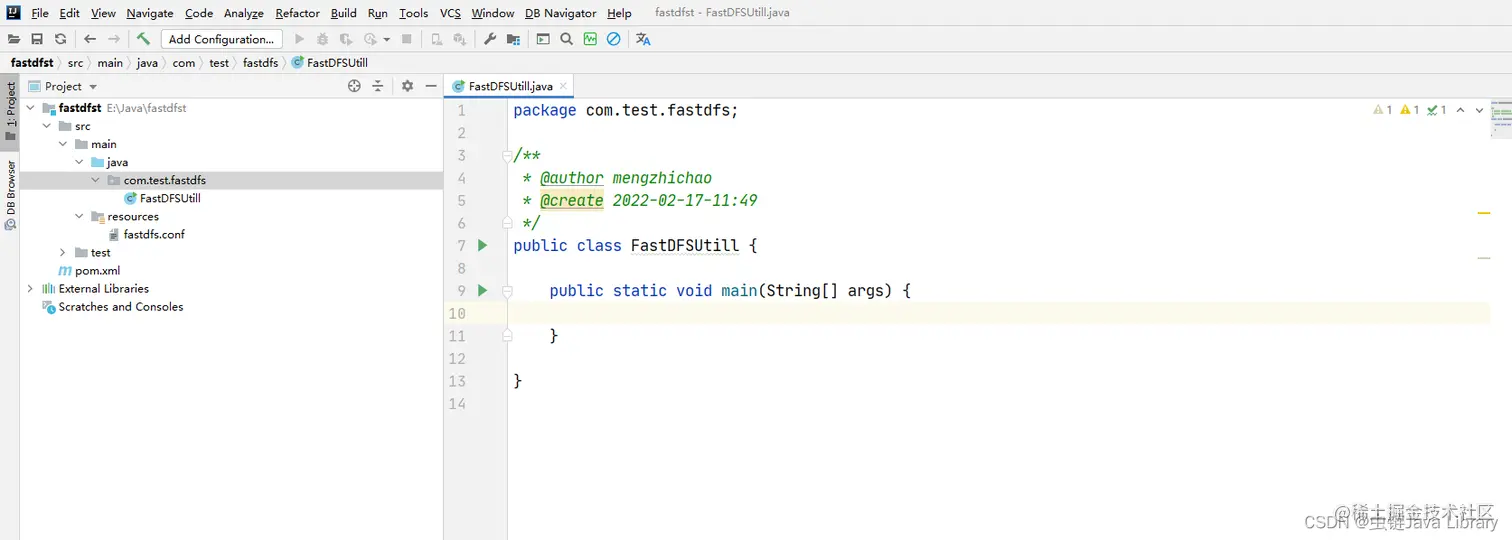Select fastdfs.conf in project tree
Image resolution: width=1512 pixels, height=540 pixels.
pyautogui.click(x=146, y=234)
